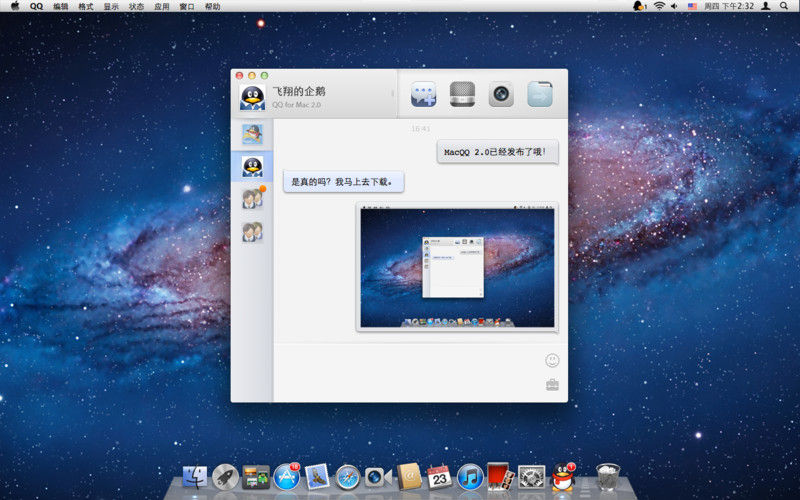Click the '是真的吗?我马上去下载。' message bubble
The image size is (800, 500).
point(343,182)
